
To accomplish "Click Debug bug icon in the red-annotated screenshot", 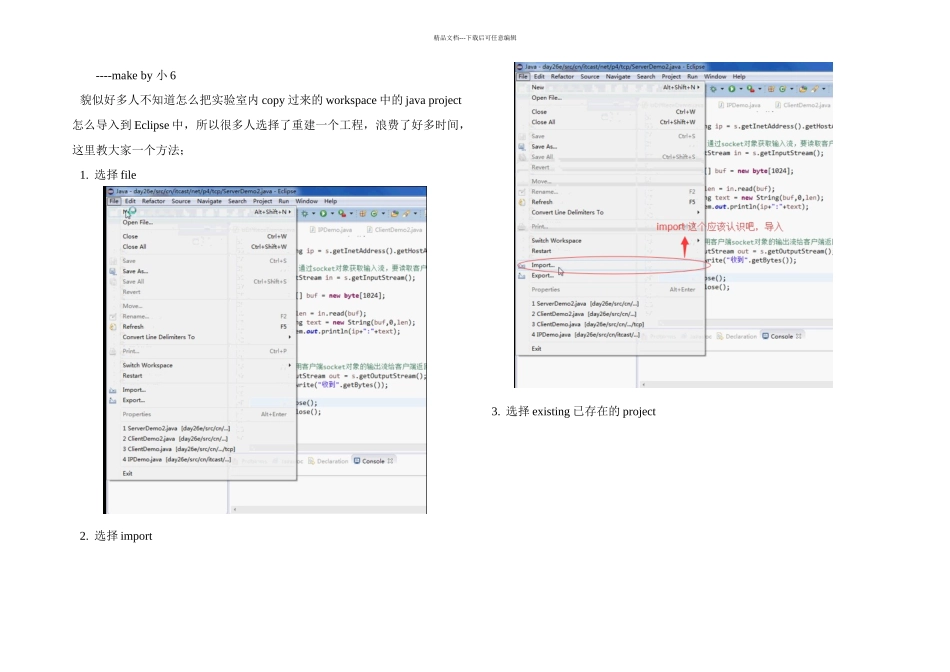I will [714, 89].
